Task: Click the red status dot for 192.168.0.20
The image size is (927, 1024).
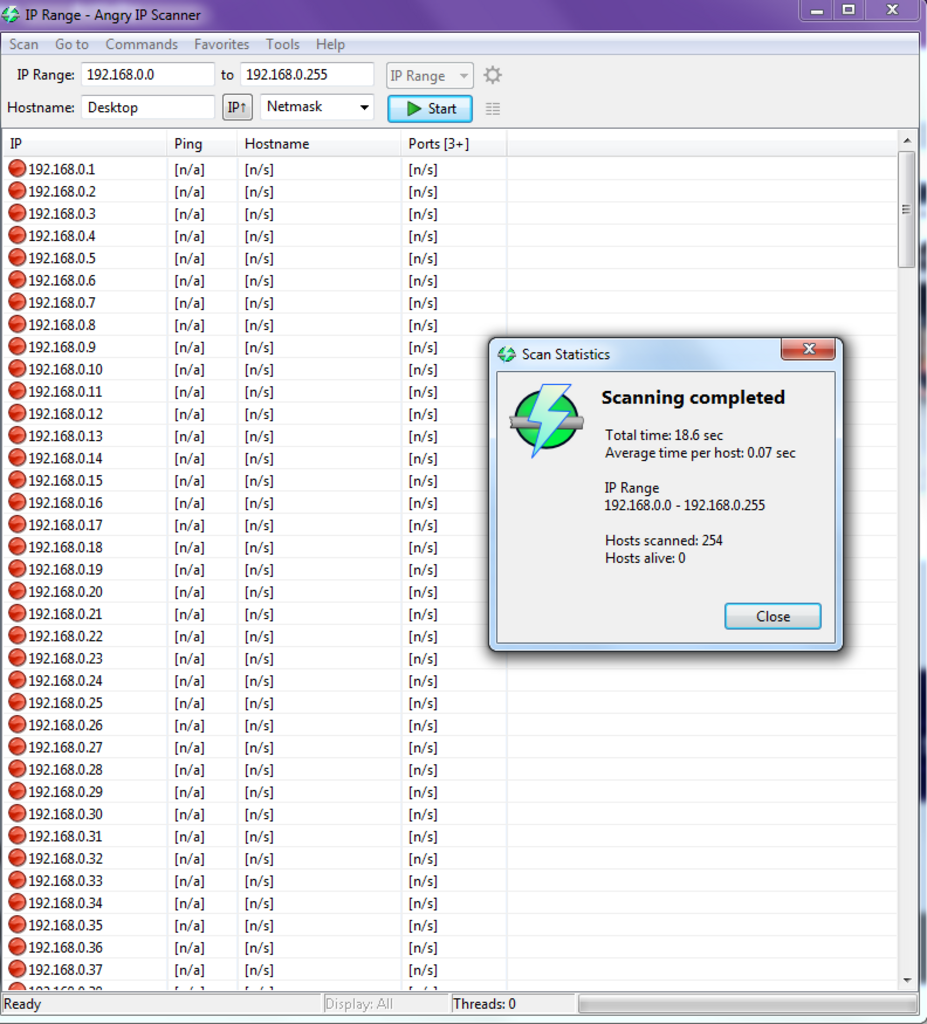Action: 17,591
